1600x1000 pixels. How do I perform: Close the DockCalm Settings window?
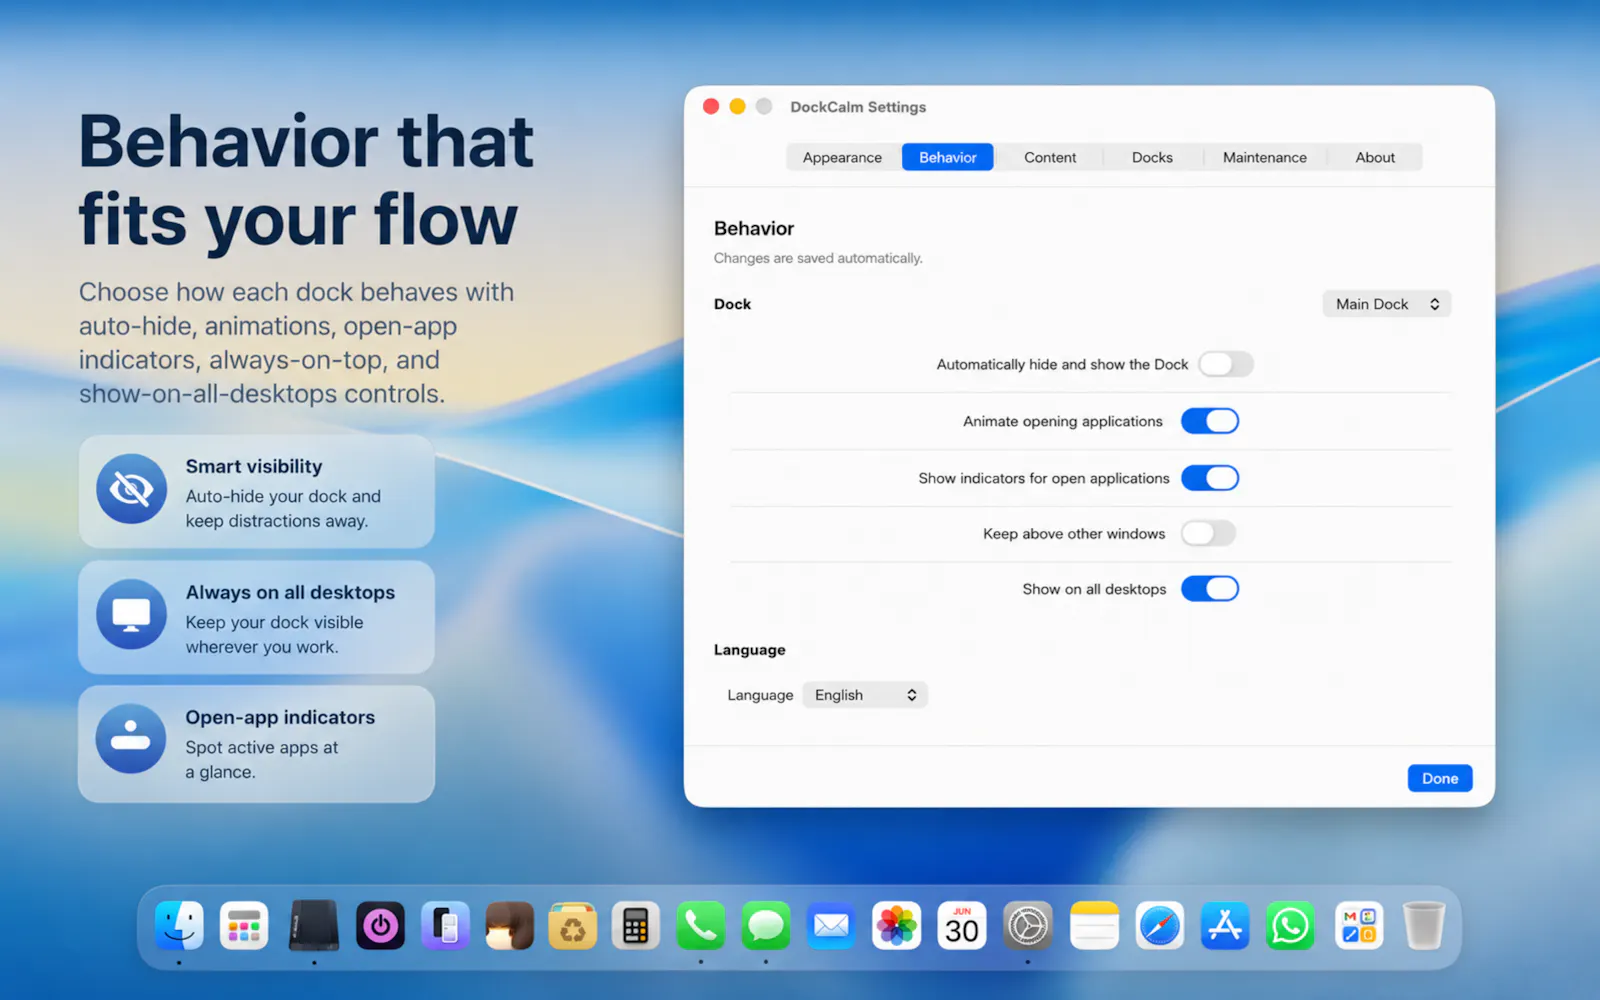click(x=711, y=106)
